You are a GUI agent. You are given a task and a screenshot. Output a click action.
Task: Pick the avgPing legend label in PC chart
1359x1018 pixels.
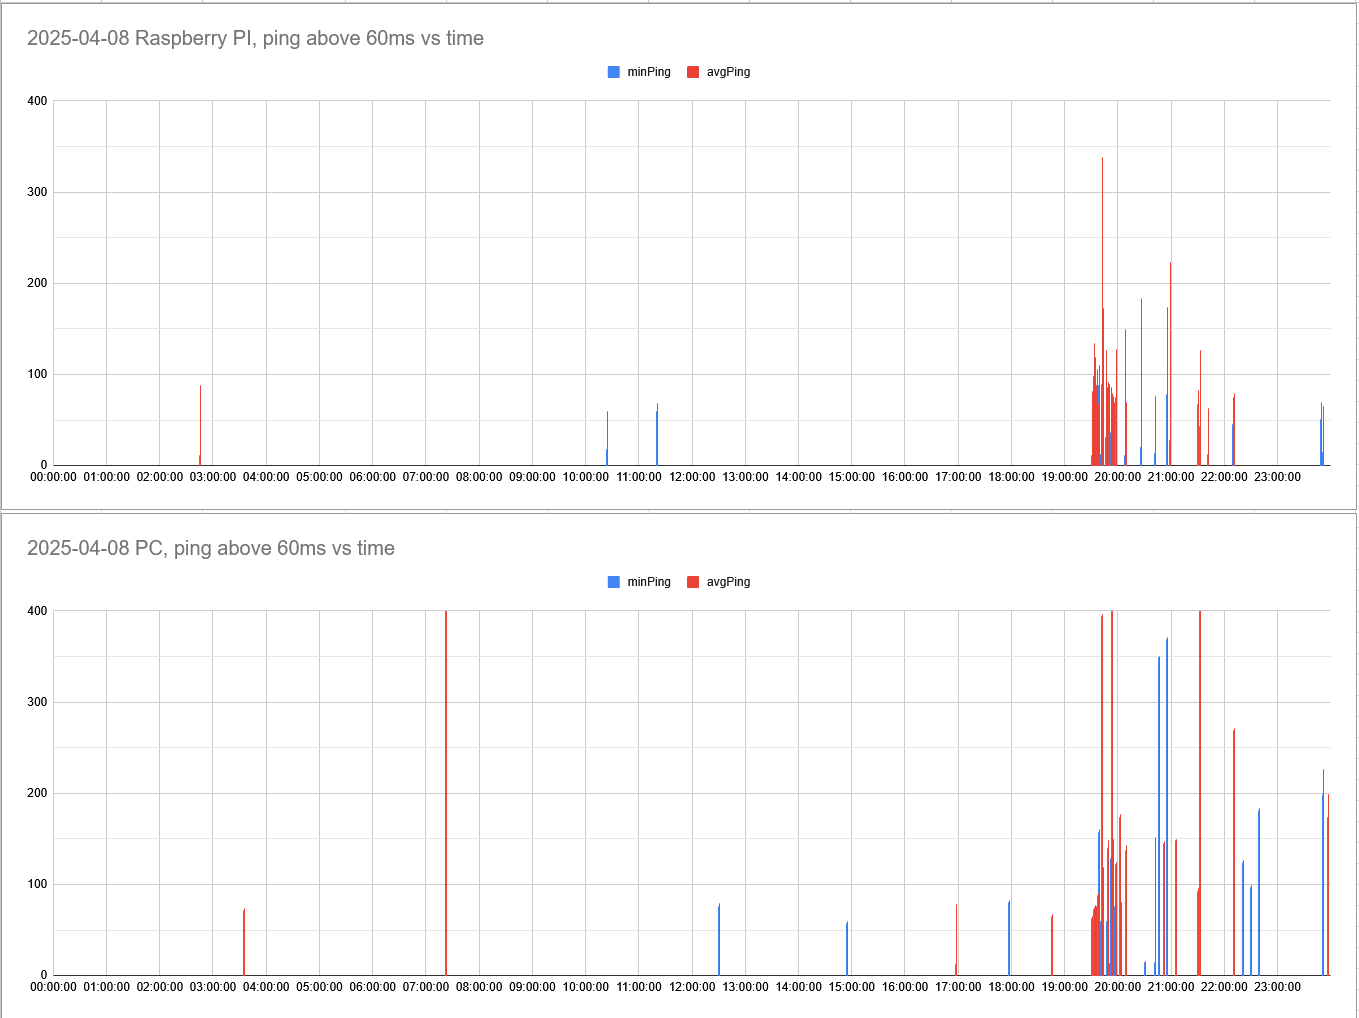728,582
